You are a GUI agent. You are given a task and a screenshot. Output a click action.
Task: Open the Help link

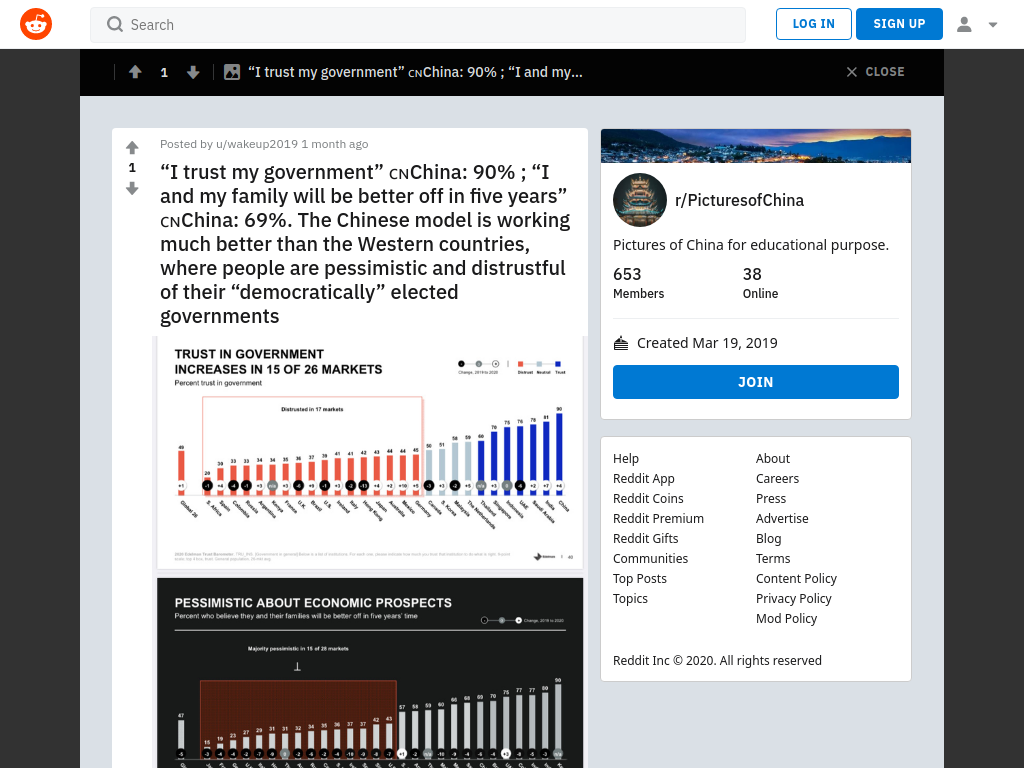(x=626, y=458)
